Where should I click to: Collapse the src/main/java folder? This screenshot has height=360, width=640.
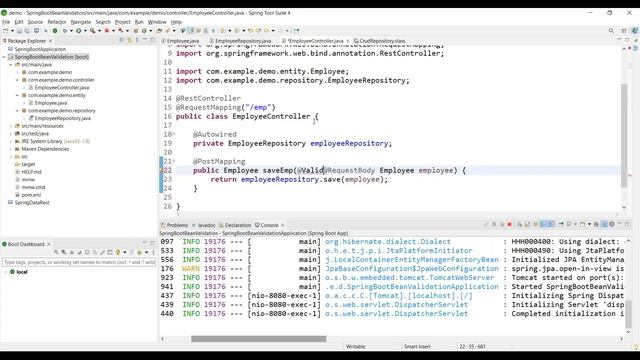(11, 64)
